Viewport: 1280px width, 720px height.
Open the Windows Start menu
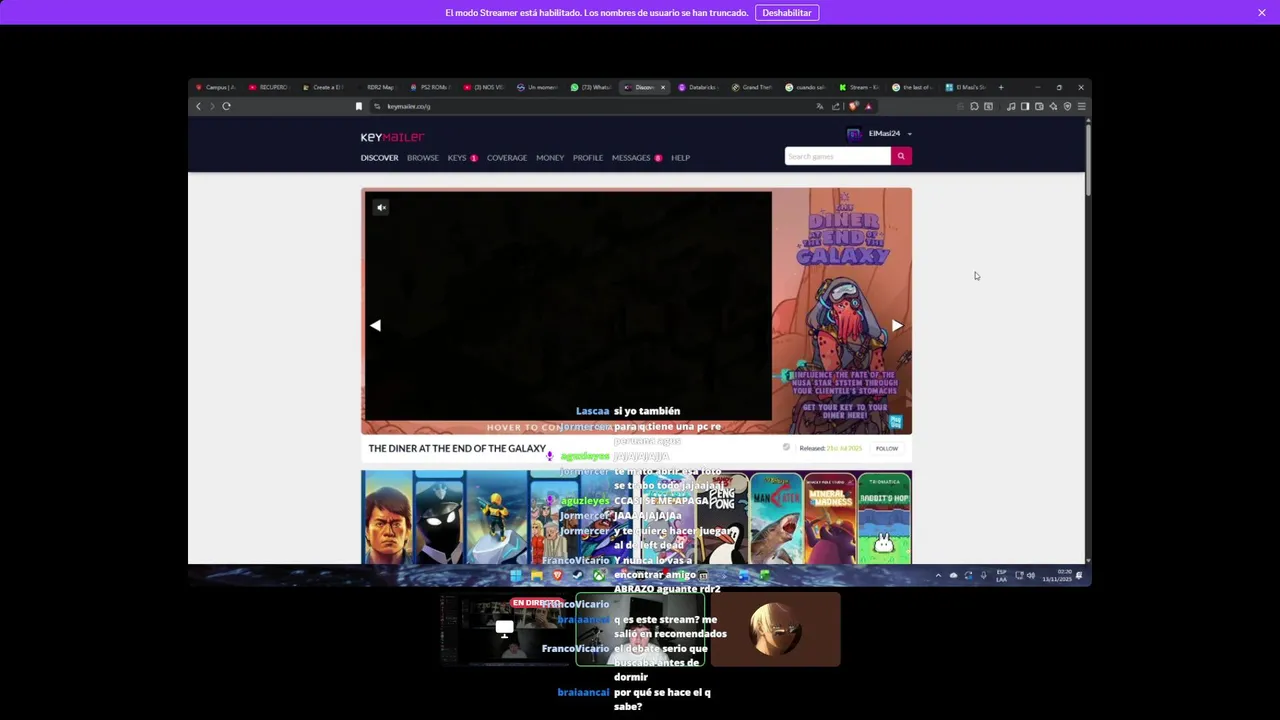click(516, 575)
